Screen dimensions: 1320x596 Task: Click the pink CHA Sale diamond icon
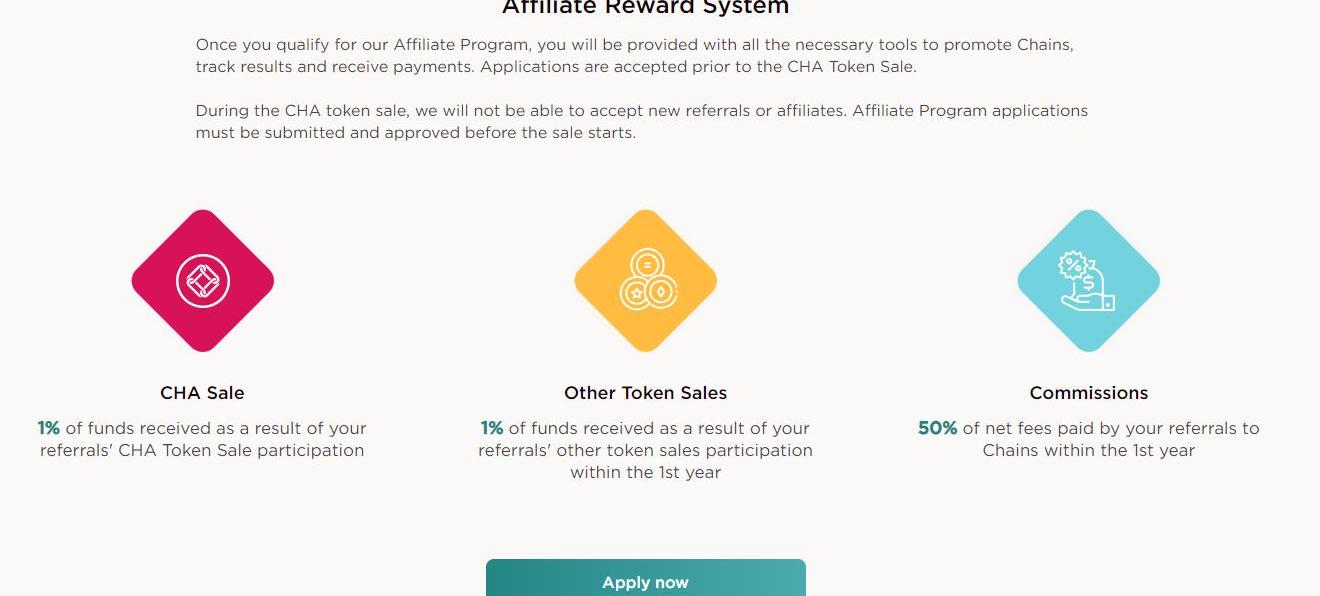click(203, 281)
